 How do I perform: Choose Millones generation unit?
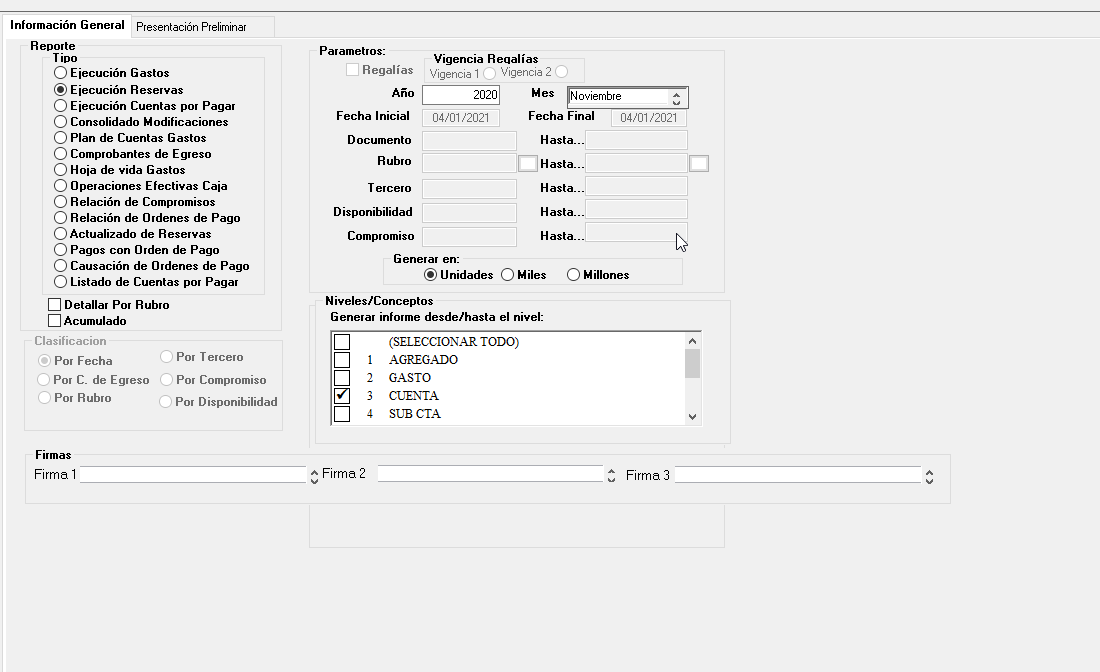pyautogui.click(x=573, y=275)
